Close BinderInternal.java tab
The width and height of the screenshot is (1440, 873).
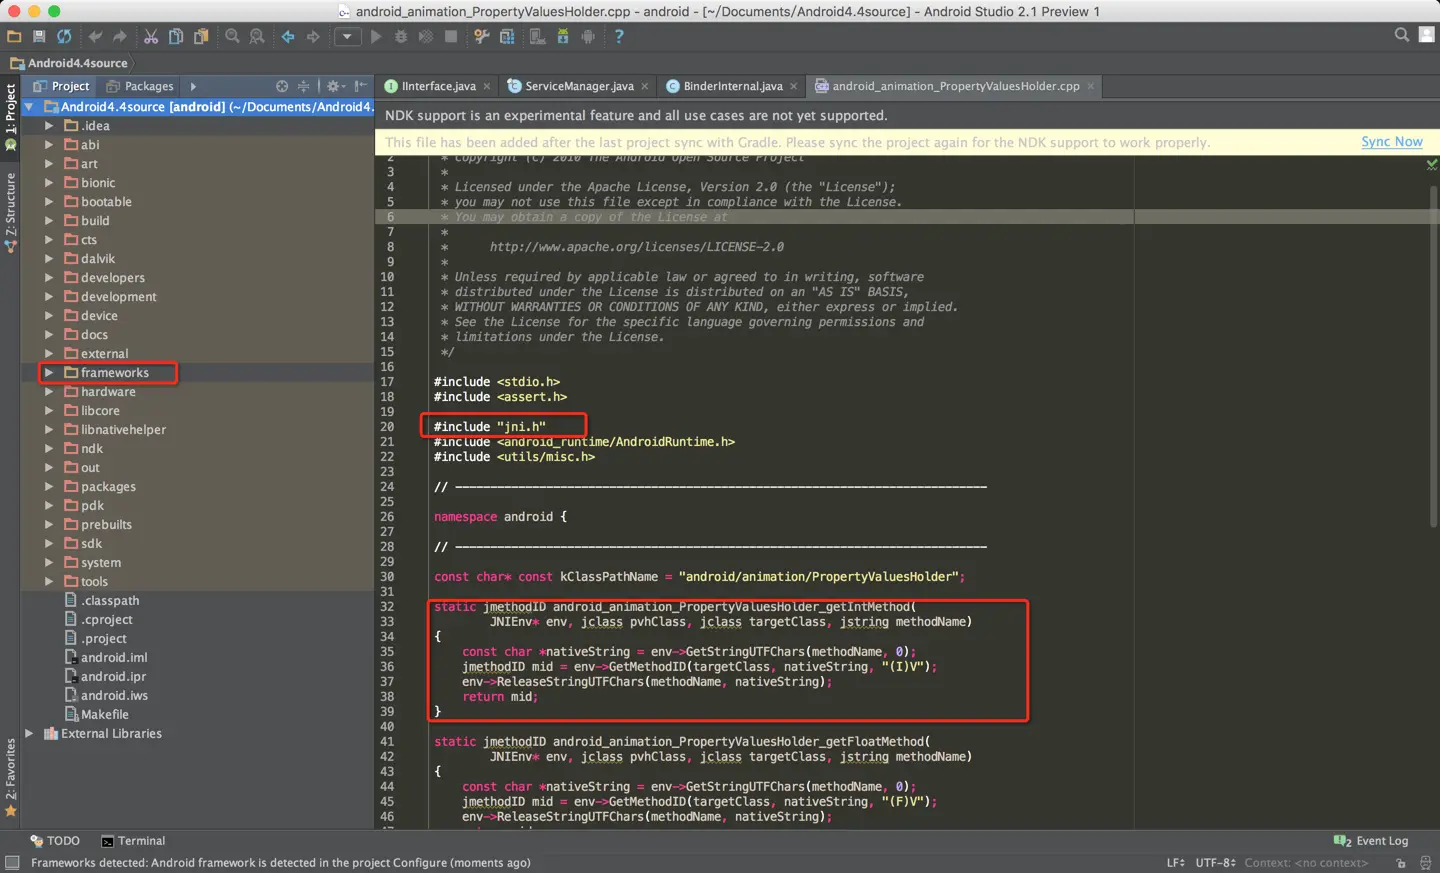[x=794, y=86]
